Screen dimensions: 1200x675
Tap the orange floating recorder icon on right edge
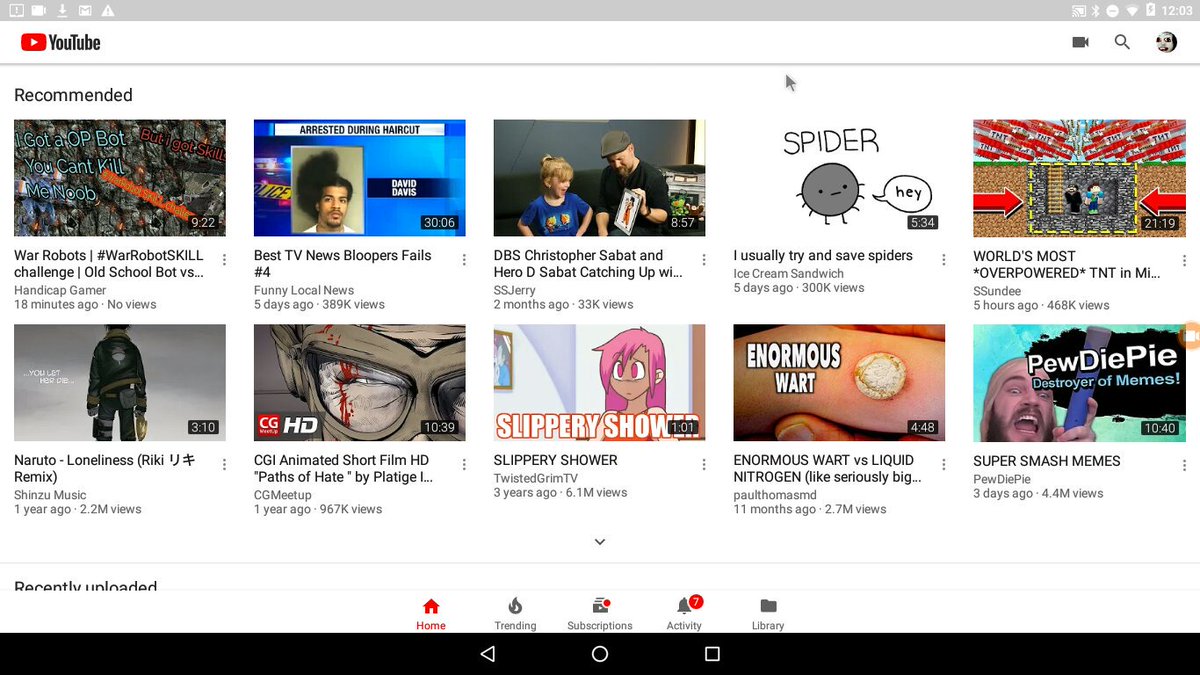tap(1190, 336)
